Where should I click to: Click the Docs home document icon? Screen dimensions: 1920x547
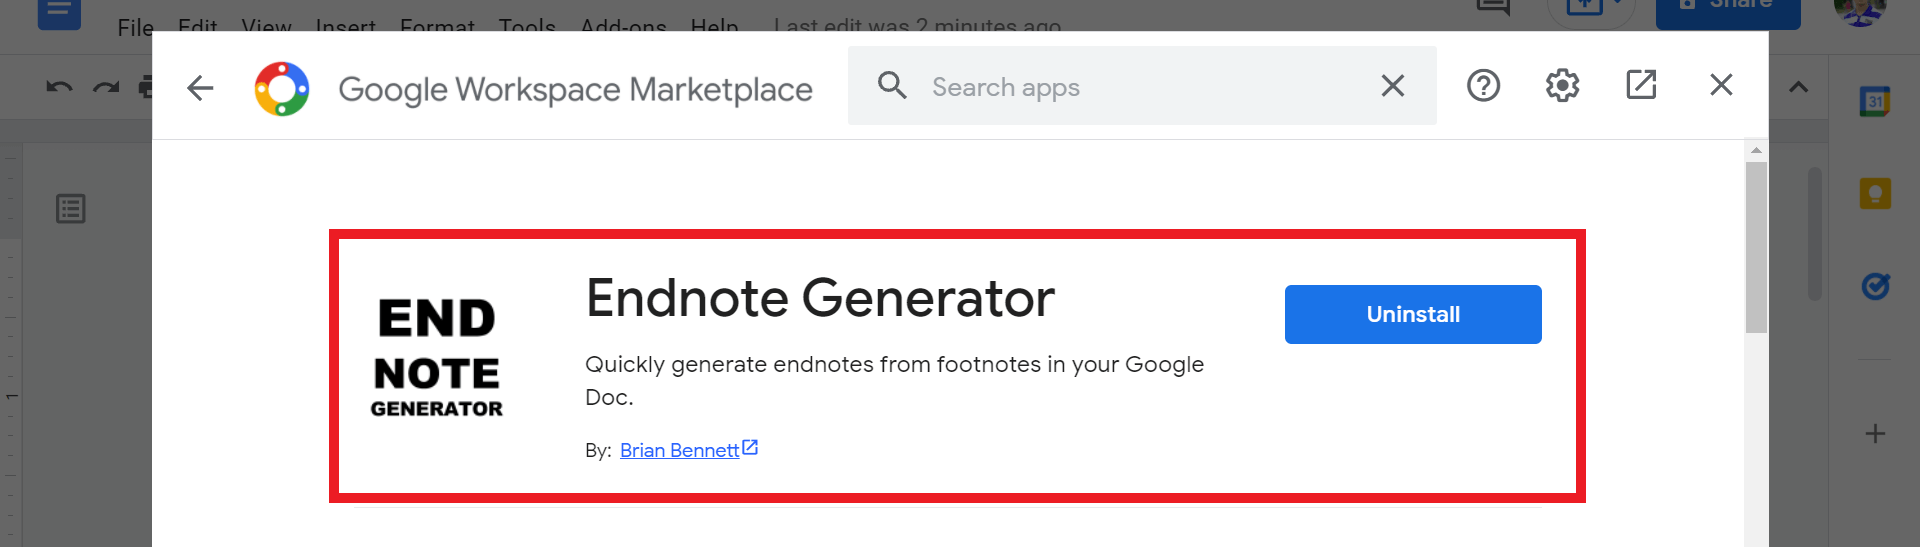click(59, 14)
